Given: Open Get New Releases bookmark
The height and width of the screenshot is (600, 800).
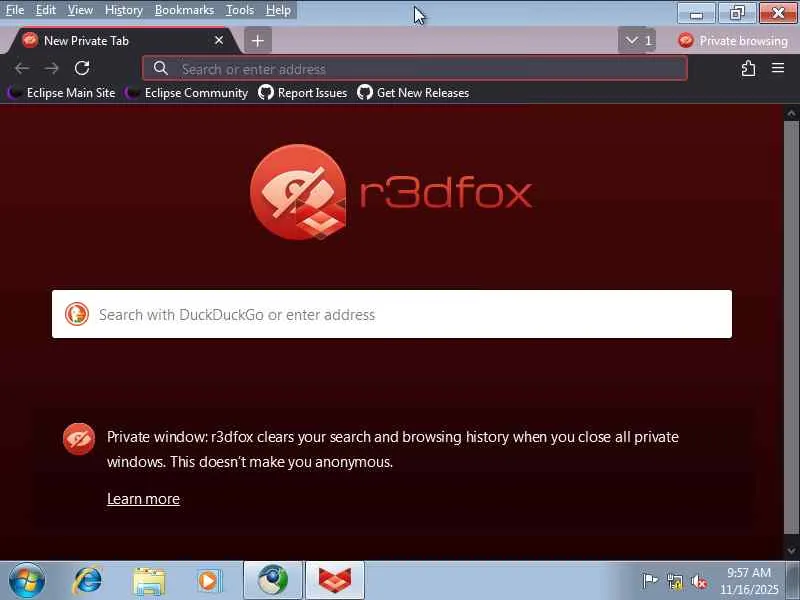Looking at the screenshot, I should pos(413,93).
